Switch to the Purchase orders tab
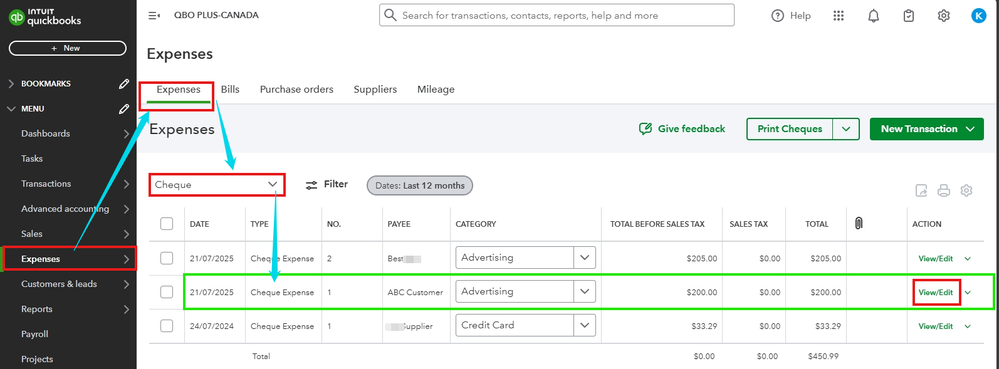Image resolution: width=999 pixels, height=369 pixels. coord(296,89)
